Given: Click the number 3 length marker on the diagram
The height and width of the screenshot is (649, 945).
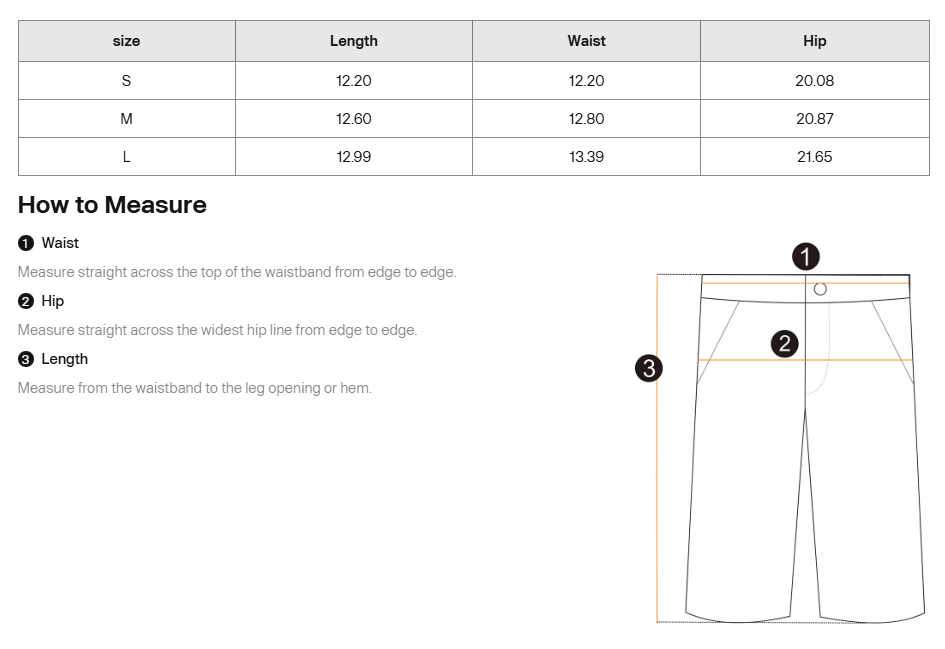Looking at the screenshot, I should click(x=649, y=368).
